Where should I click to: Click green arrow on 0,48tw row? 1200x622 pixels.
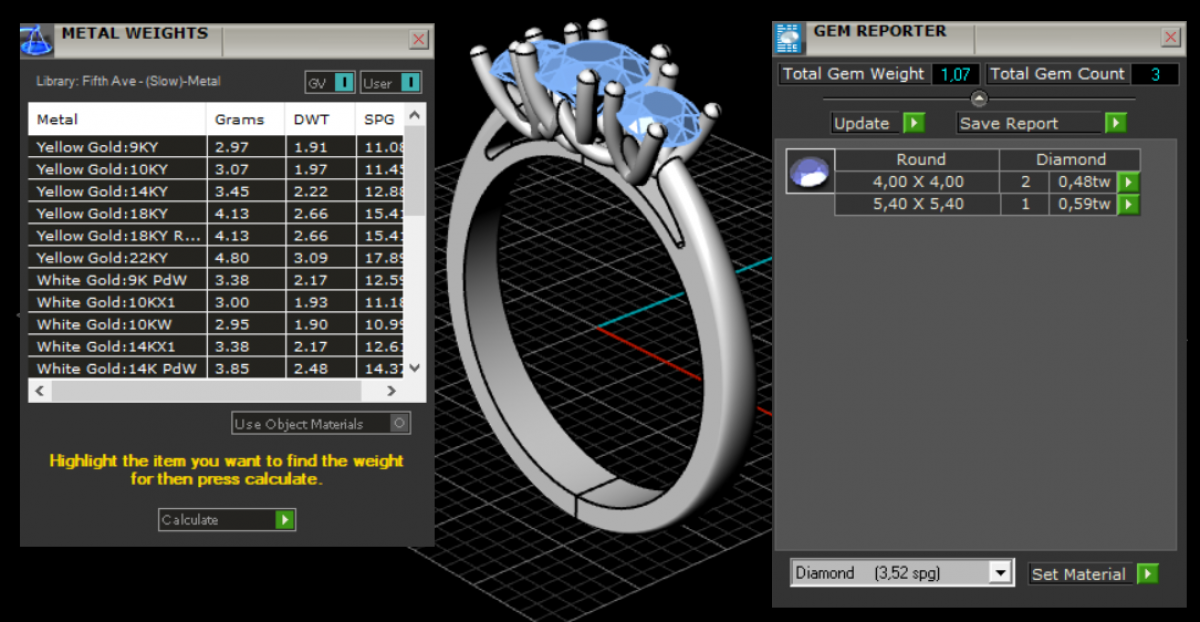[1128, 182]
